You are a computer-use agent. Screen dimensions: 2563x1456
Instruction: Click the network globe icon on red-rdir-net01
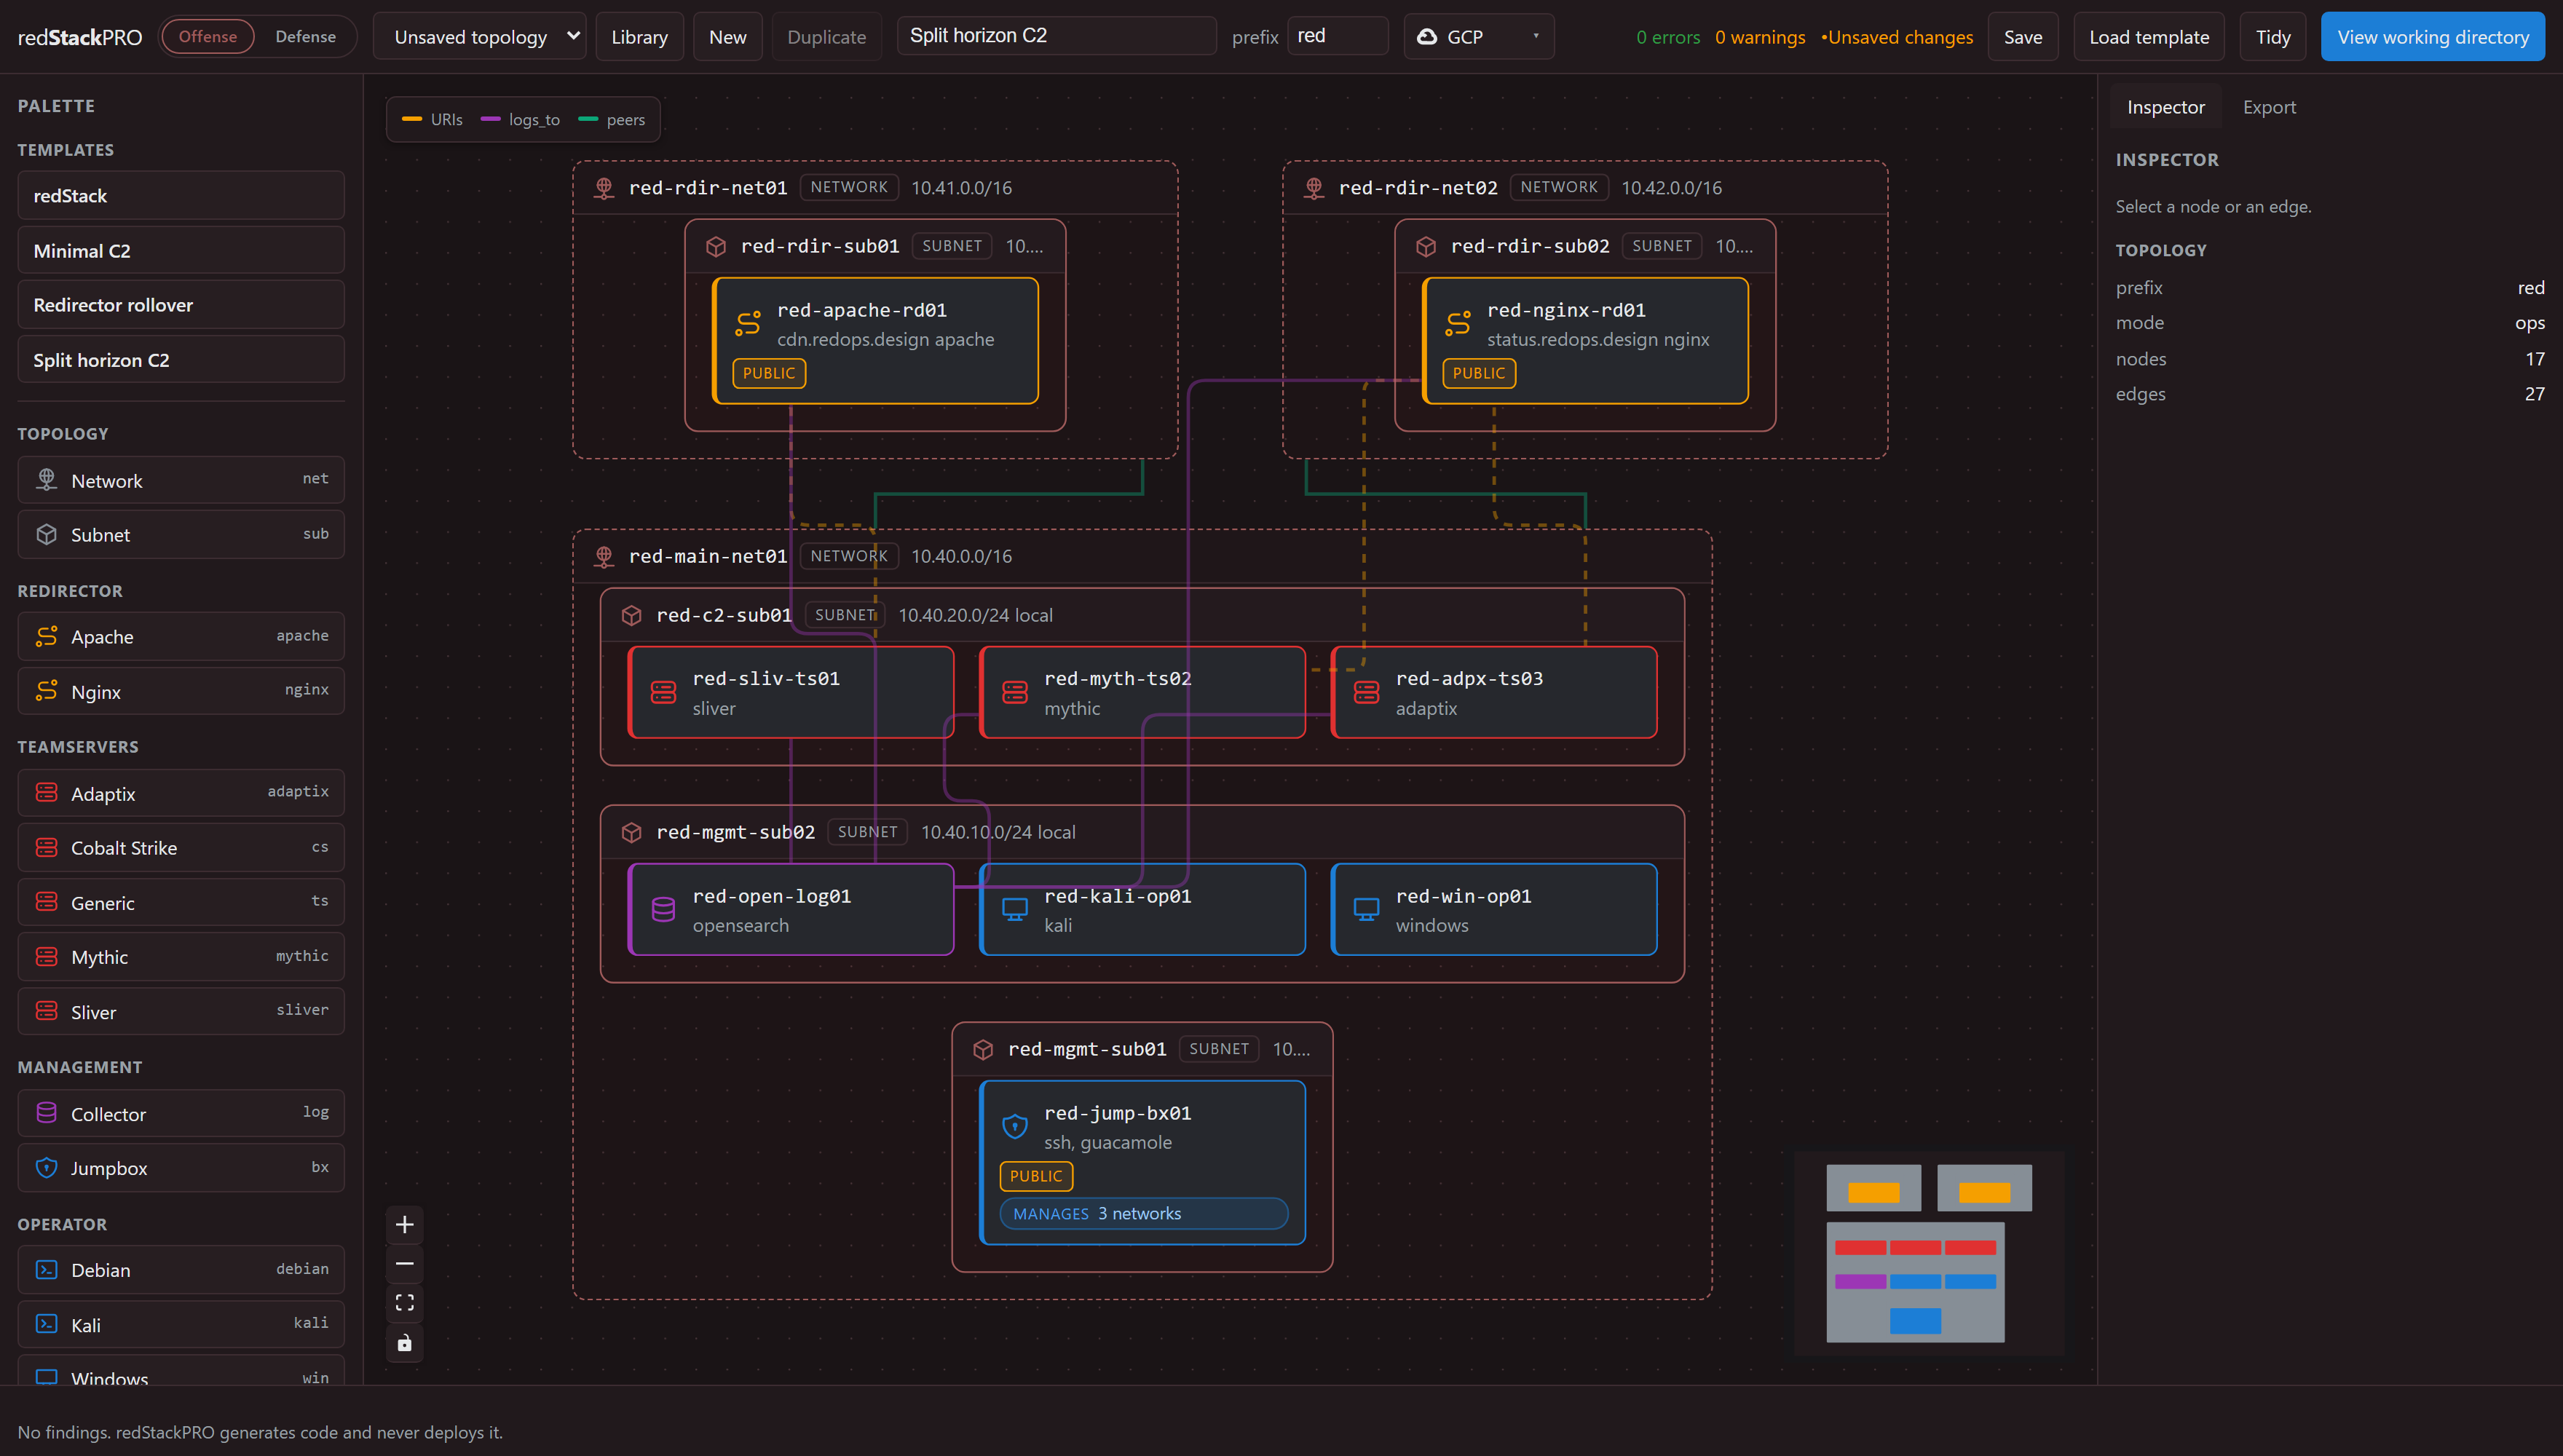604,188
